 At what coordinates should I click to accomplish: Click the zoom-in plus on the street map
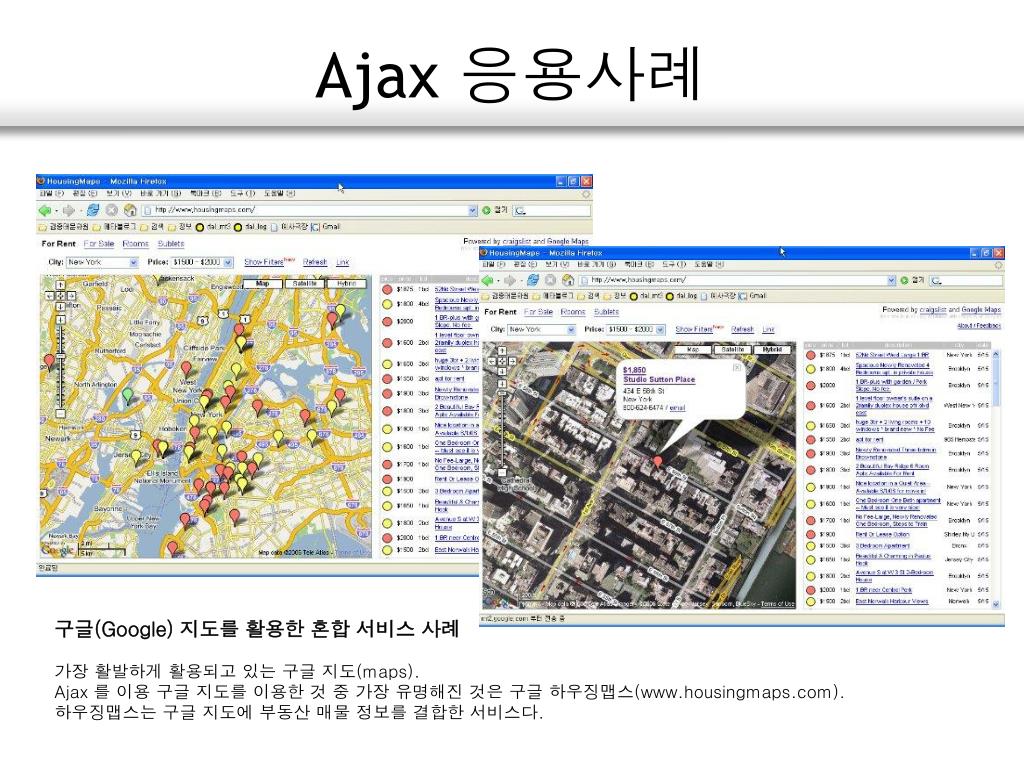60,320
